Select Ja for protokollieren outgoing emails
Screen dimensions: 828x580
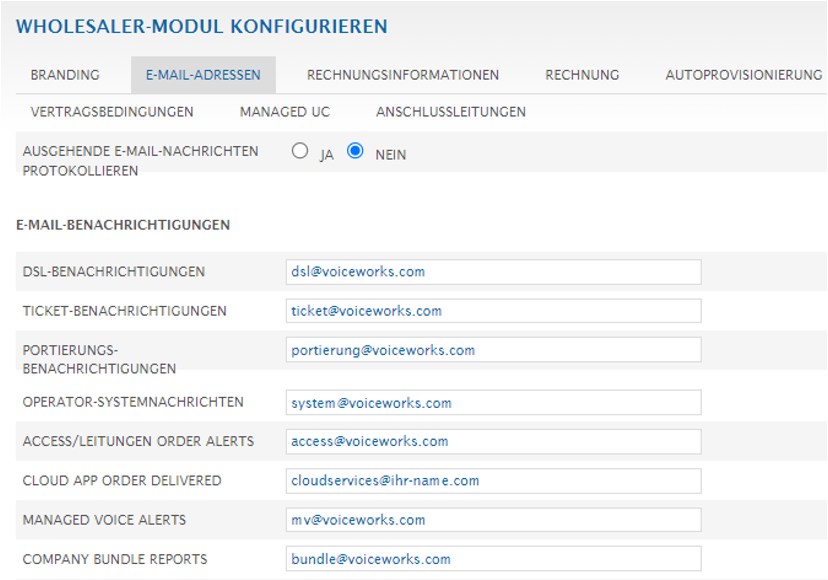click(300, 152)
